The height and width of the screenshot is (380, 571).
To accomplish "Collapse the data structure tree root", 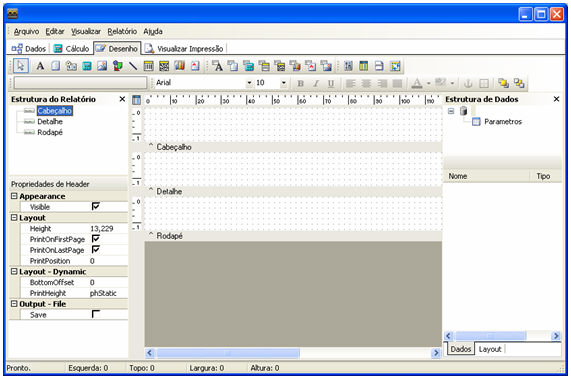I will pyautogui.click(x=451, y=111).
